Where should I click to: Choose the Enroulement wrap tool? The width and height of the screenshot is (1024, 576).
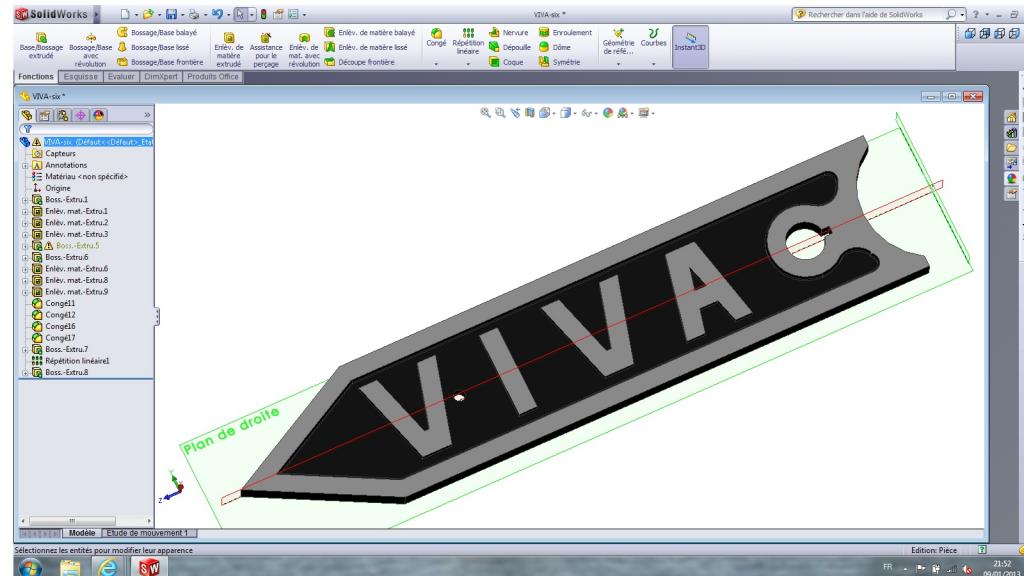pos(565,32)
